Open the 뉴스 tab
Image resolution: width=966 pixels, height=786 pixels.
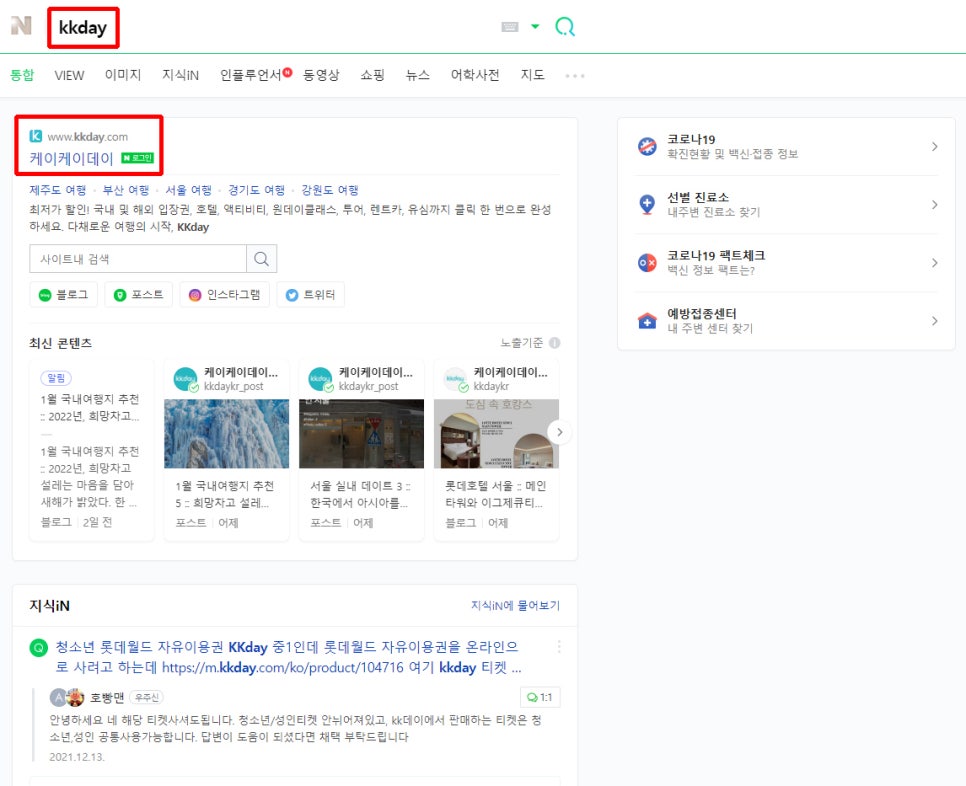click(417, 75)
